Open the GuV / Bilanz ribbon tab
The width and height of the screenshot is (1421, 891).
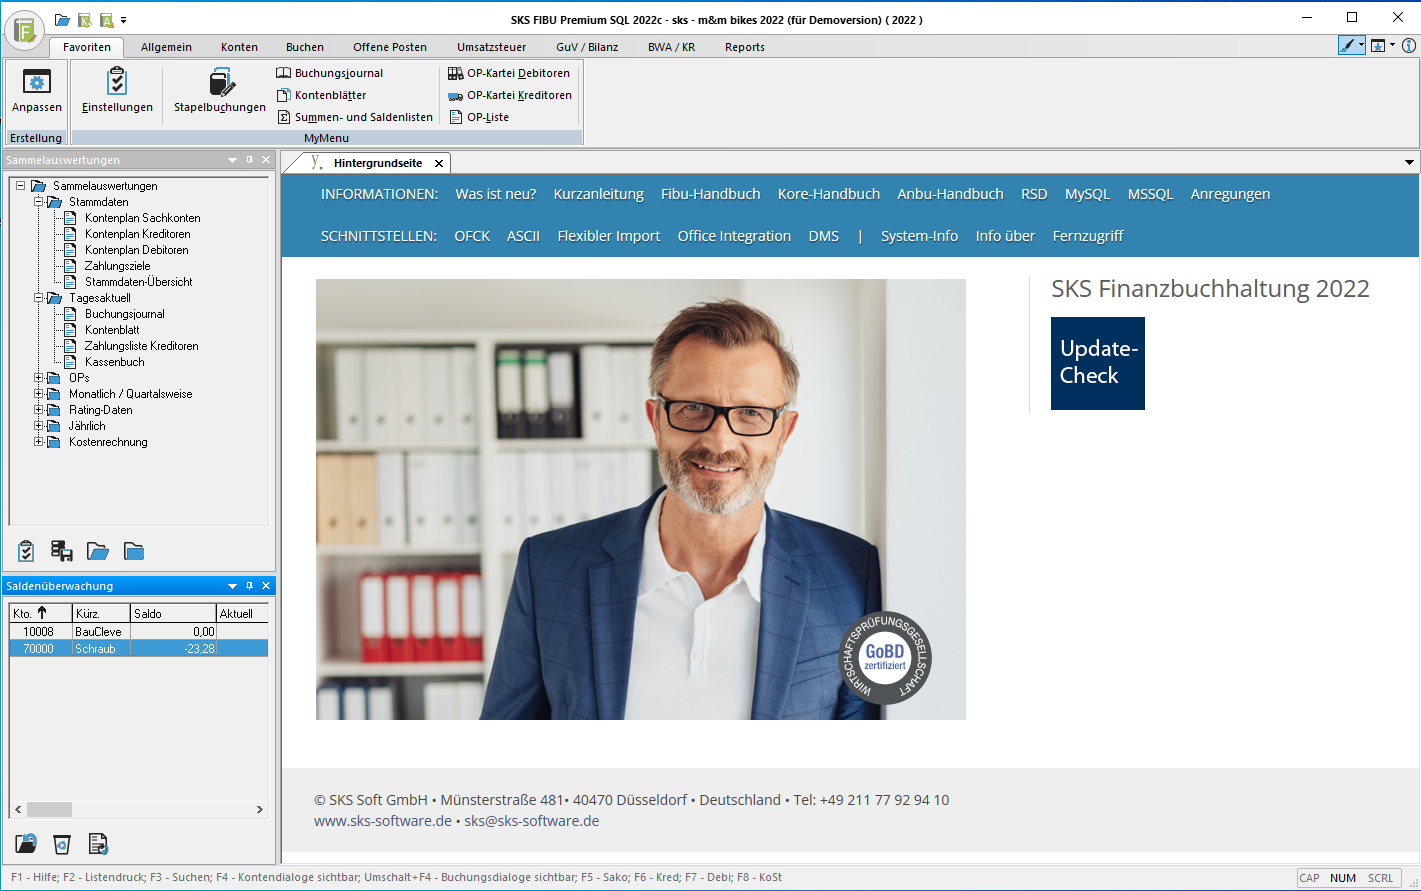click(589, 46)
